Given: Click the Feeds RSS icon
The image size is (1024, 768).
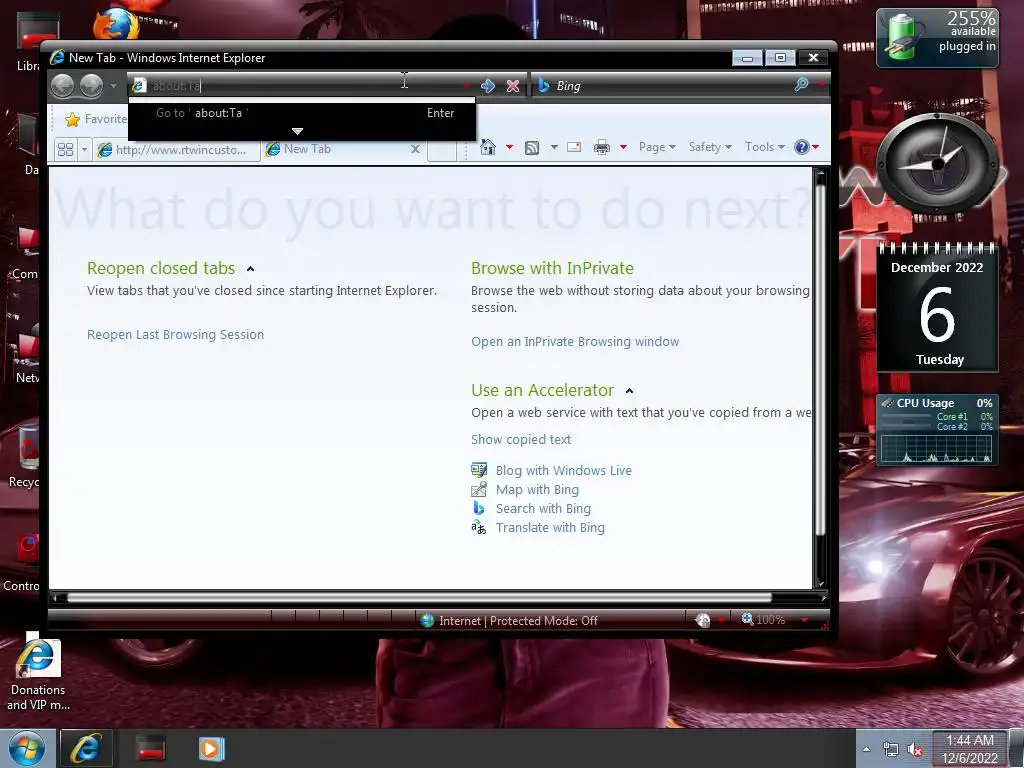Looking at the screenshot, I should click(x=532, y=148).
